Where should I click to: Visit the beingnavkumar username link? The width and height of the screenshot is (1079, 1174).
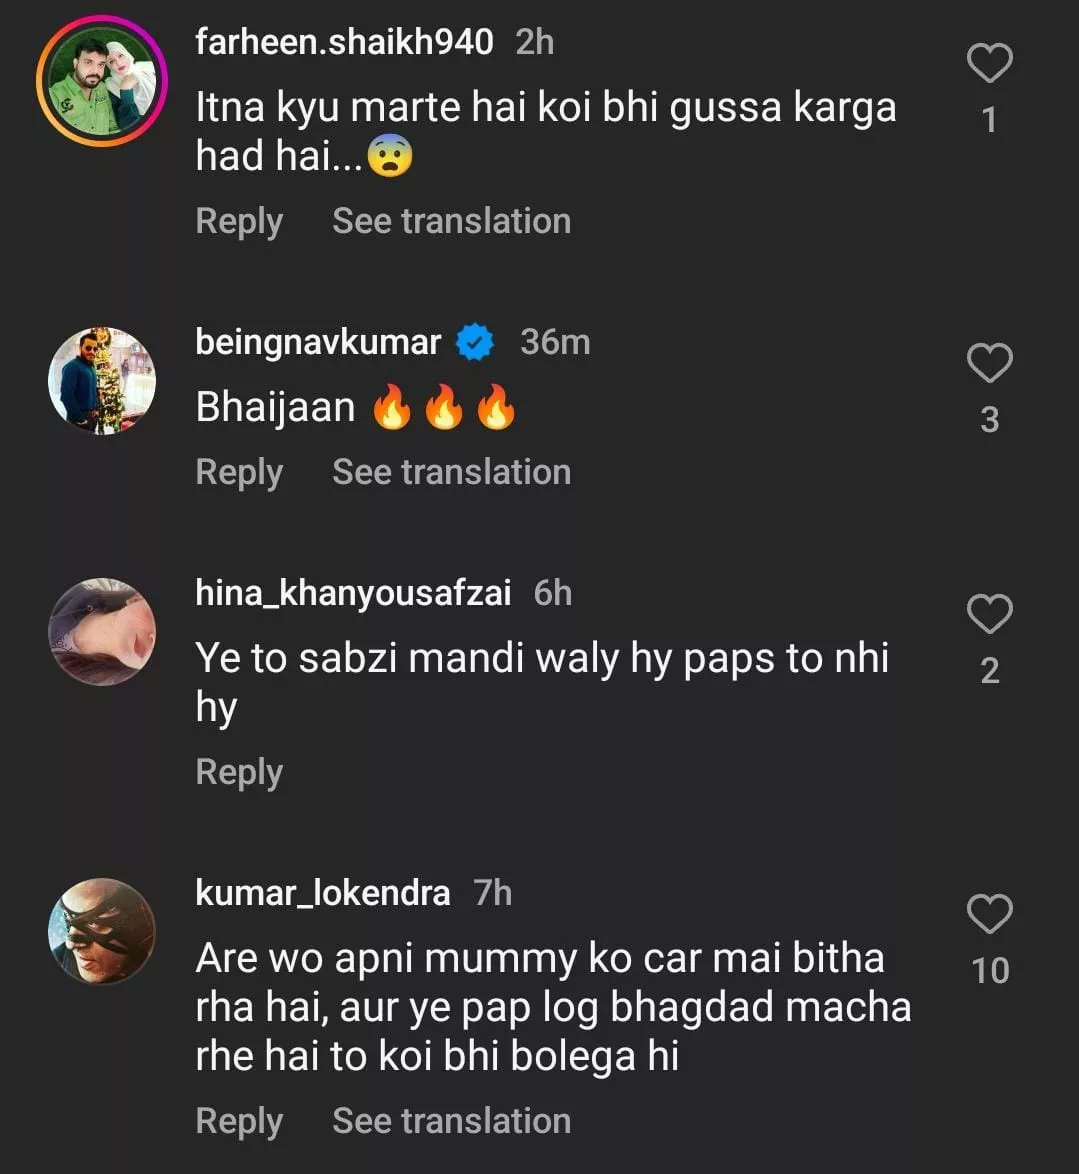[318, 343]
